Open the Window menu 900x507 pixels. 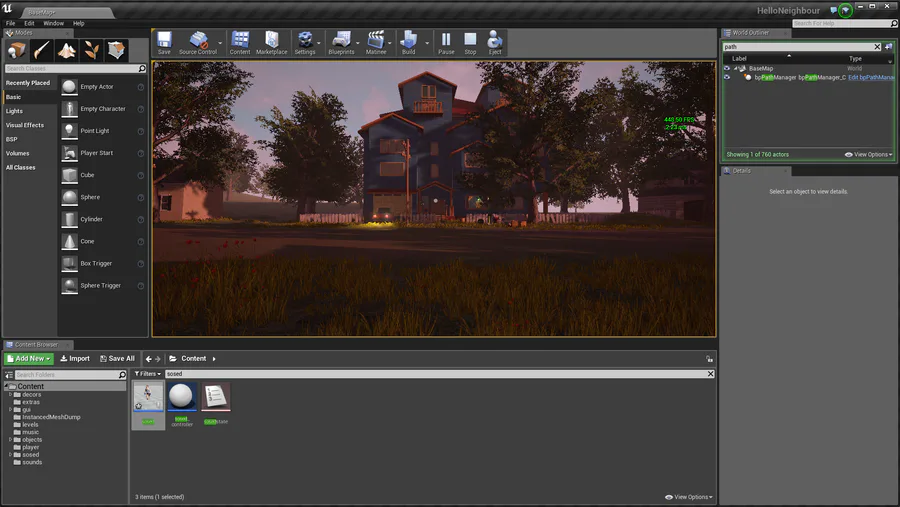(53, 24)
